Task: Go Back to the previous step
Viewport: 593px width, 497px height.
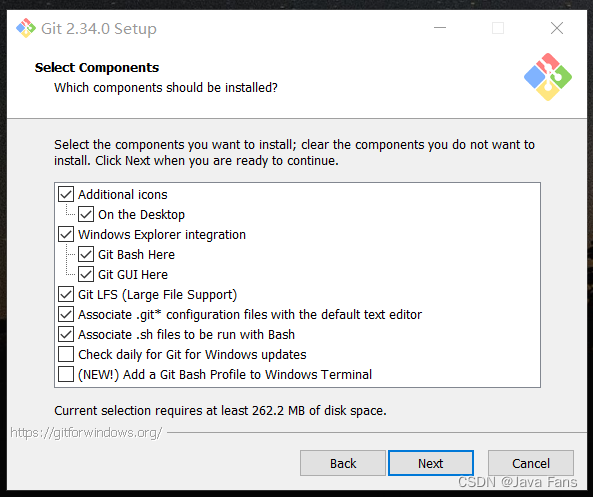Action: [x=343, y=463]
